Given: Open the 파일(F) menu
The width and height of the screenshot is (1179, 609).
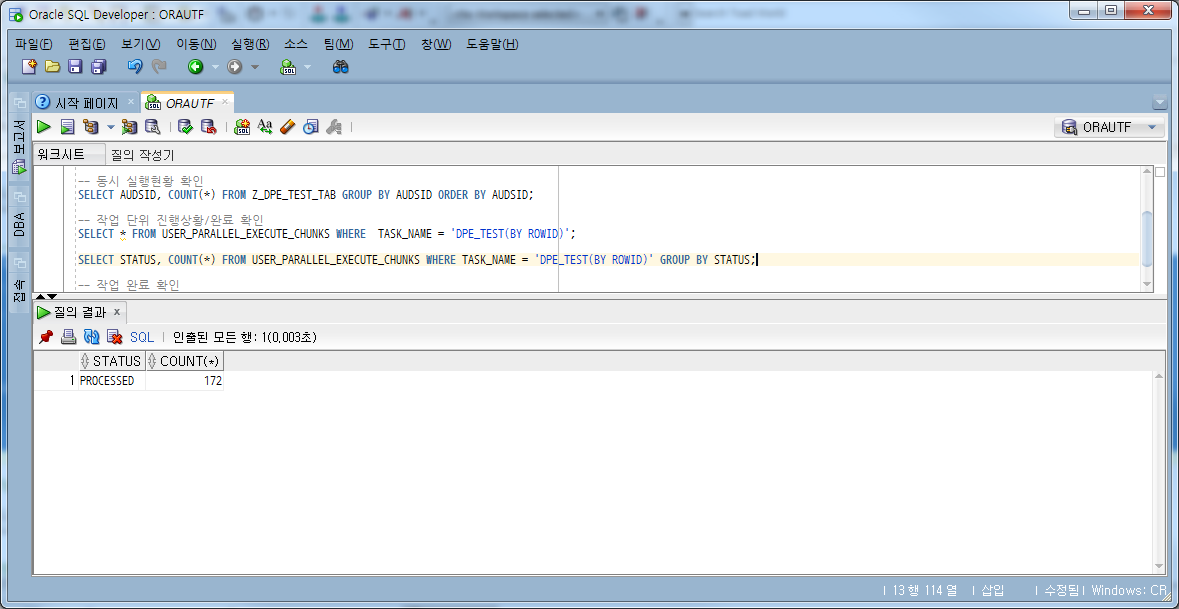Looking at the screenshot, I should (x=34, y=44).
